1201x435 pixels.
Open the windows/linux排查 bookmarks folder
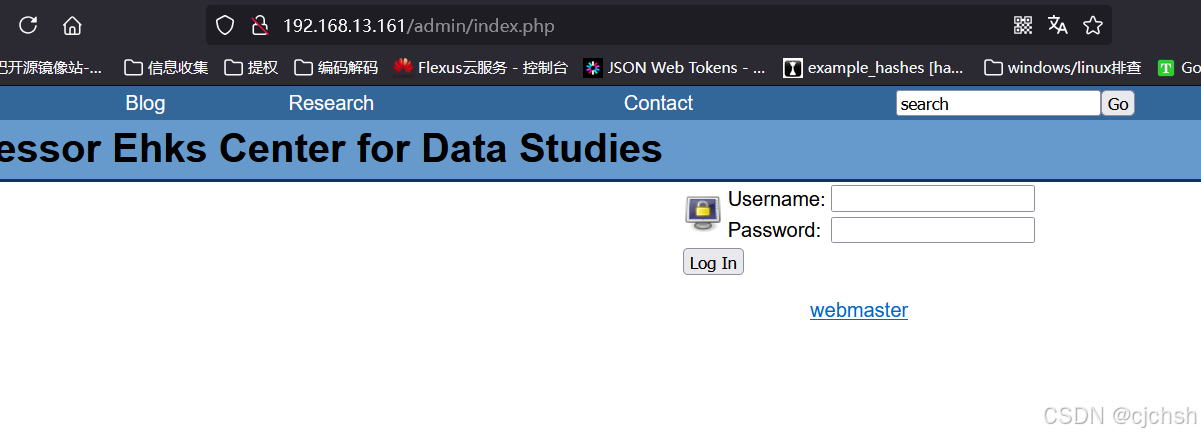[1063, 68]
